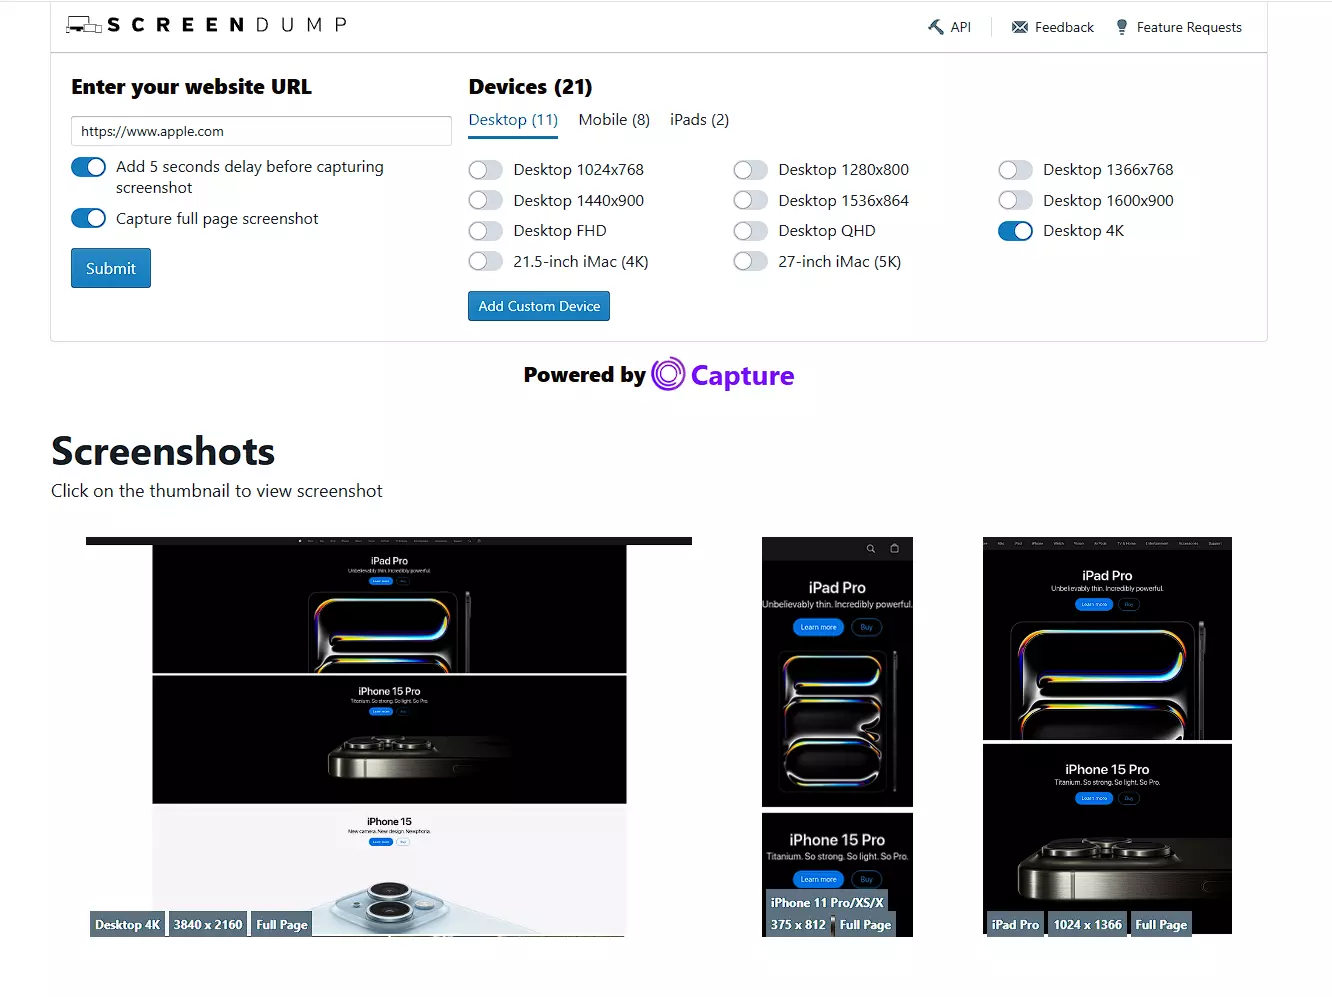Disable the Desktop 4K device toggle
This screenshot has height=997, width=1332.
point(1015,231)
